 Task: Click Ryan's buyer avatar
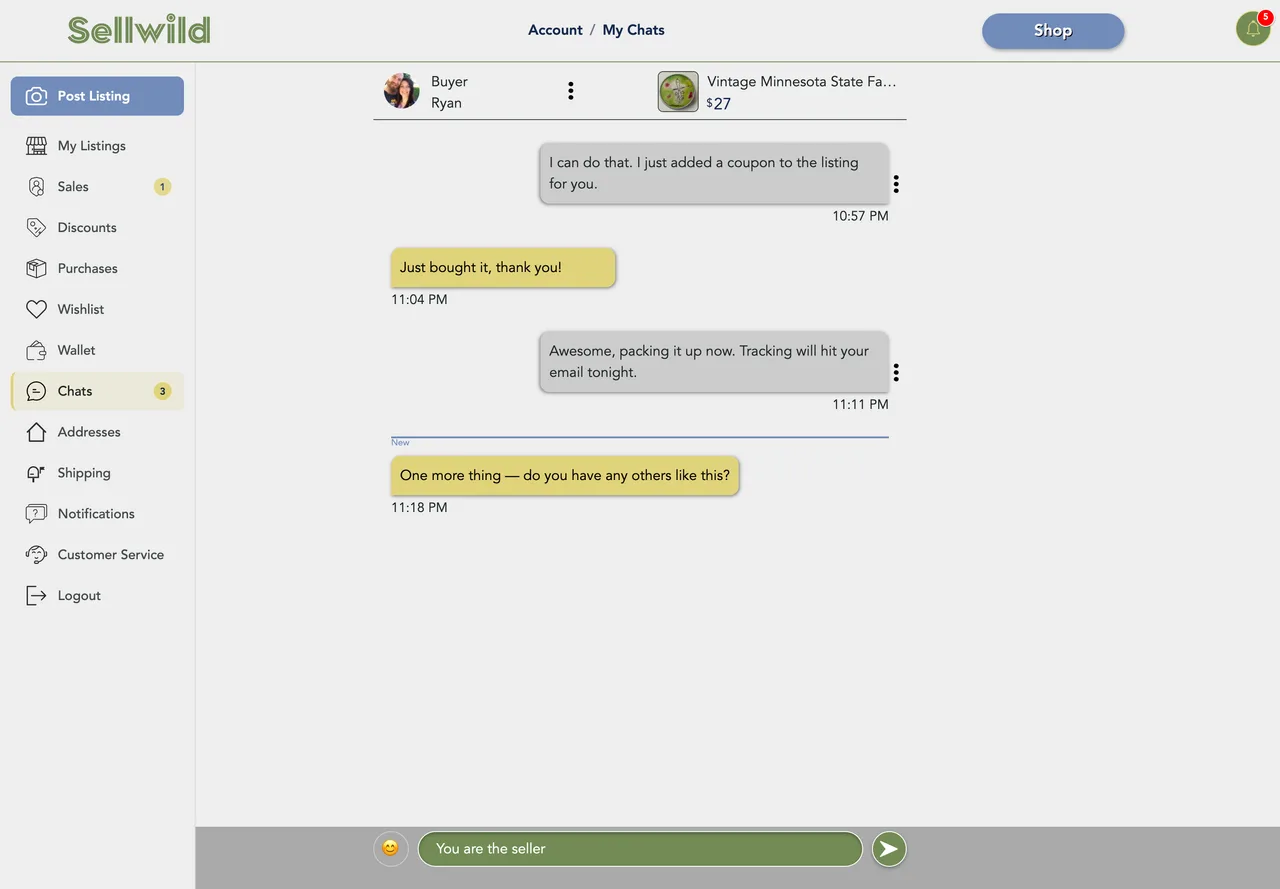[x=402, y=91]
